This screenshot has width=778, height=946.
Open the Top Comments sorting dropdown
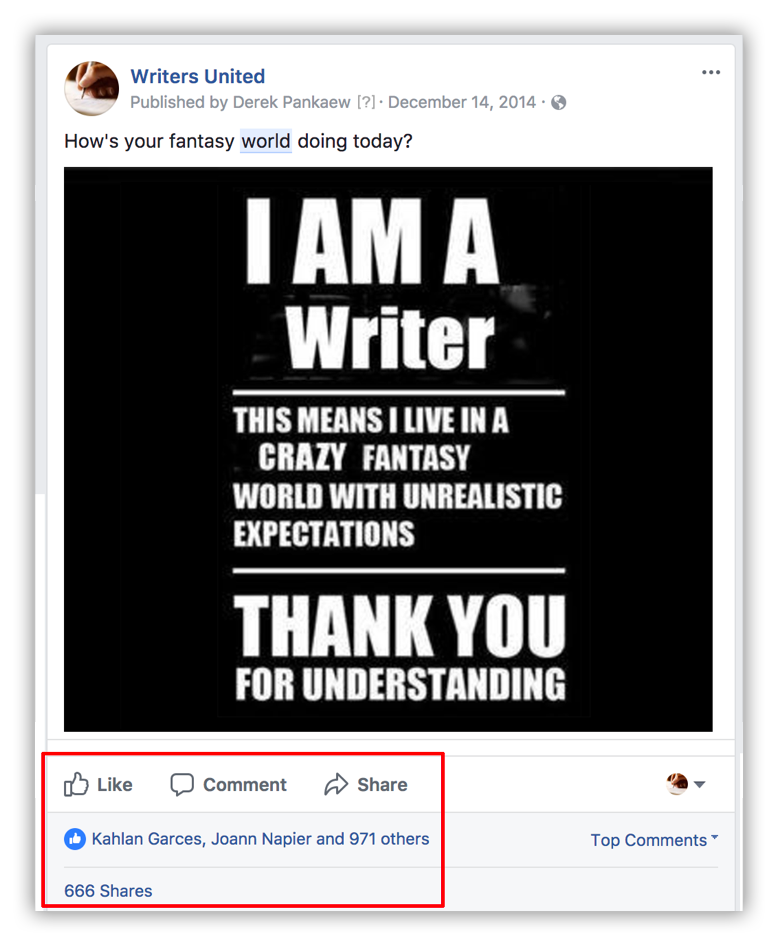coord(654,840)
